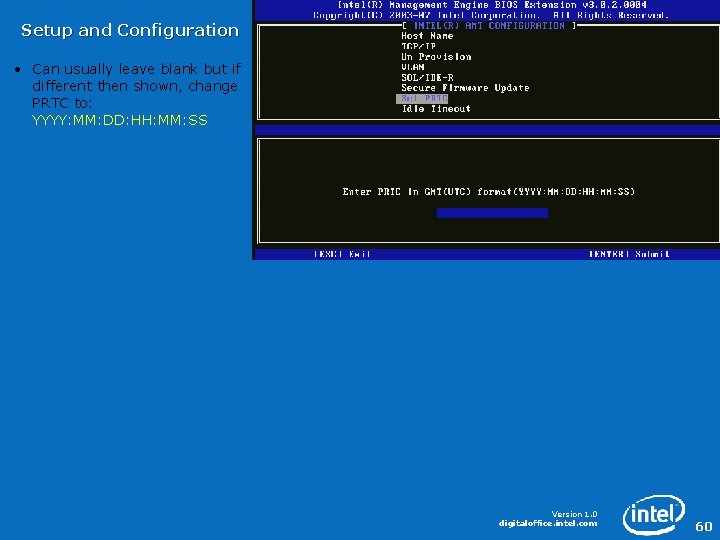Click the Management Engine BIOS Extension title line
The height and width of the screenshot is (540, 720).
pyautogui.click(x=492, y=5)
